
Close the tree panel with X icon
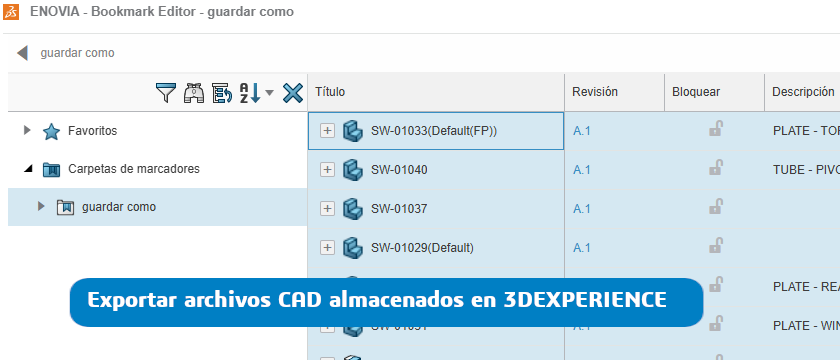click(x=293, y=93)
